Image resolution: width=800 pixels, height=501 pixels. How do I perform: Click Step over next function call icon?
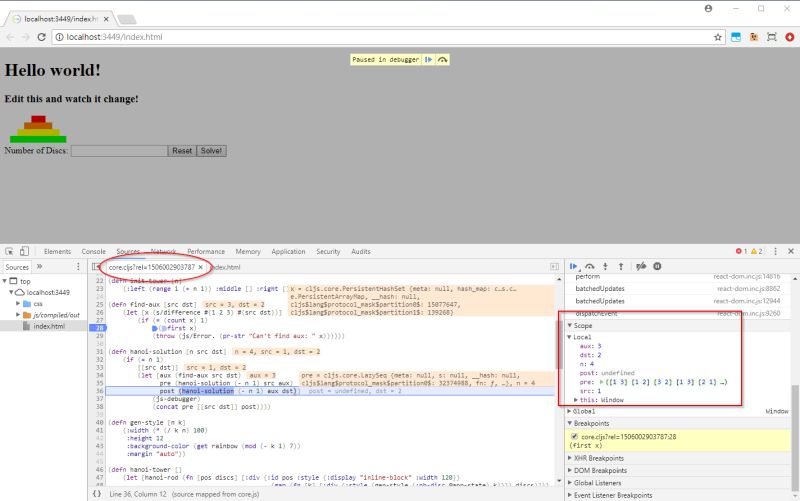pos(590,266)
